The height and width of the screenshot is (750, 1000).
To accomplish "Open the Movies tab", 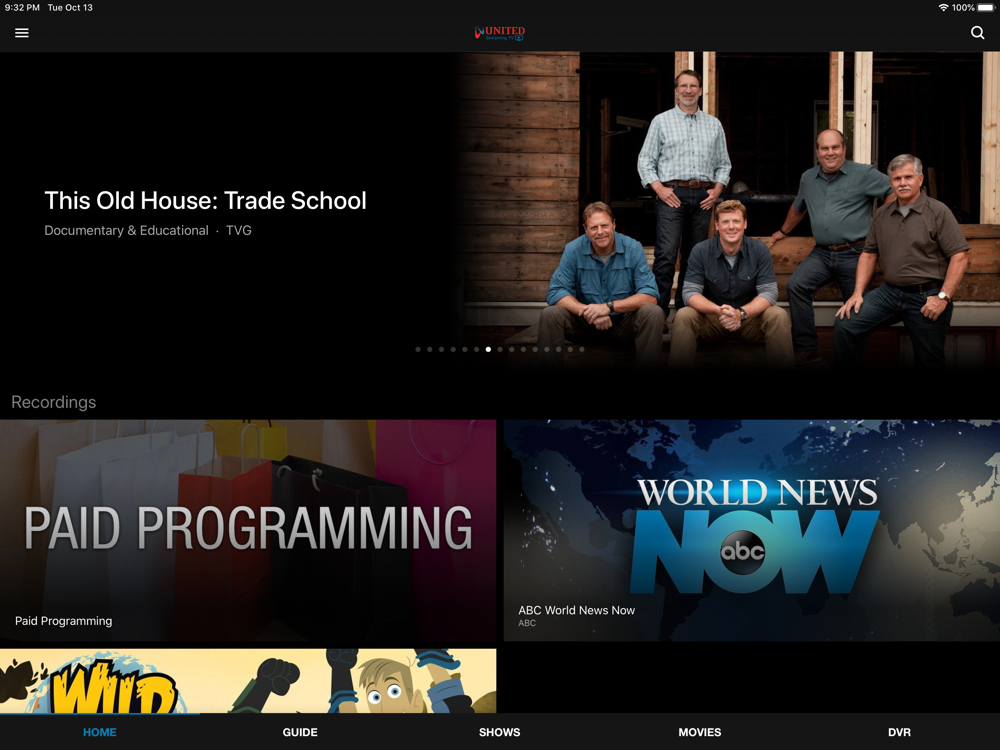I will pyautogui.click(x=700, y=732).
